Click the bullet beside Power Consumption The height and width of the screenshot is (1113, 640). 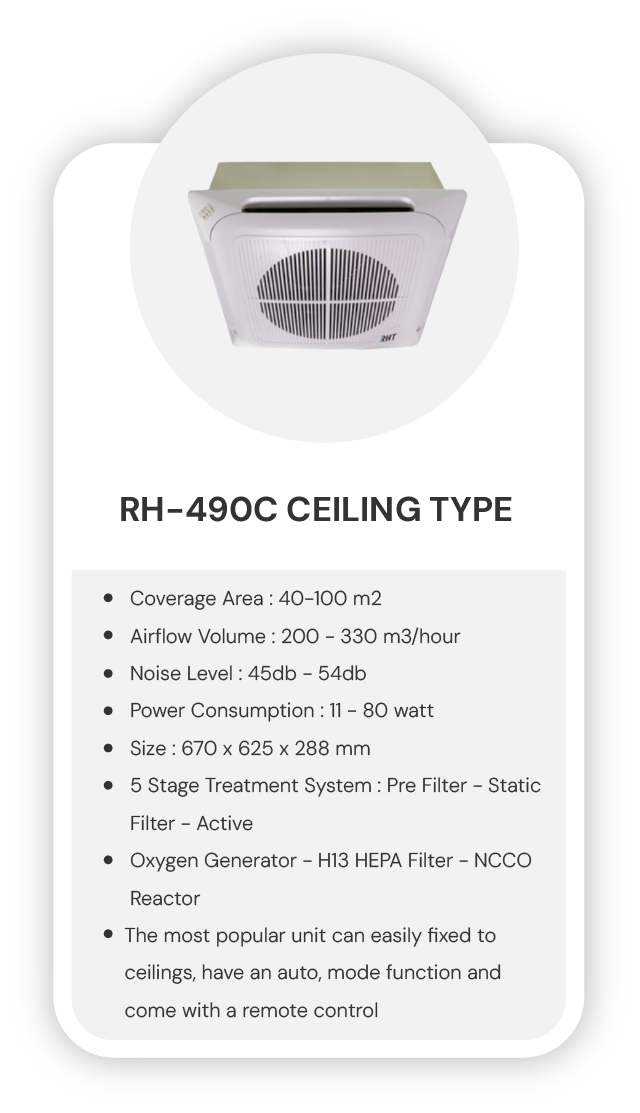click(x=108, y=711)
